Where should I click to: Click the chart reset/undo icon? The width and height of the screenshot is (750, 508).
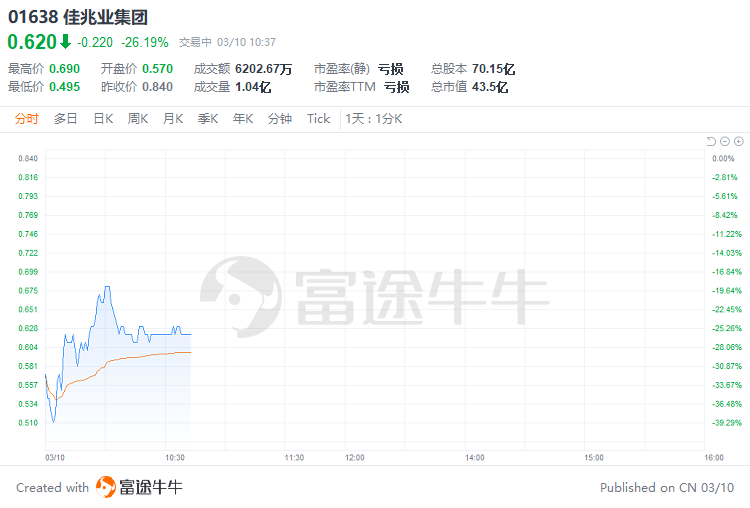coord(711,141)
